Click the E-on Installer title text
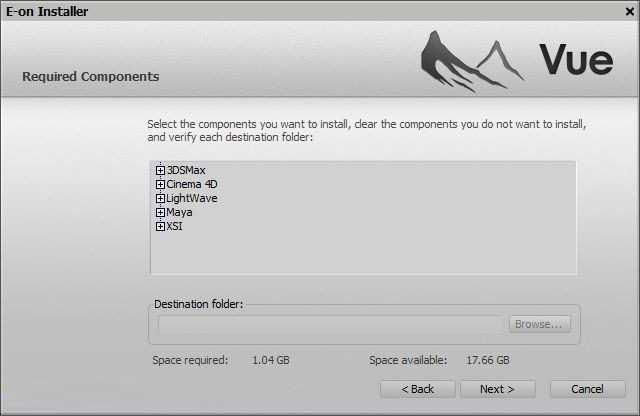The image size is (640, 416). tap(47, 11)
